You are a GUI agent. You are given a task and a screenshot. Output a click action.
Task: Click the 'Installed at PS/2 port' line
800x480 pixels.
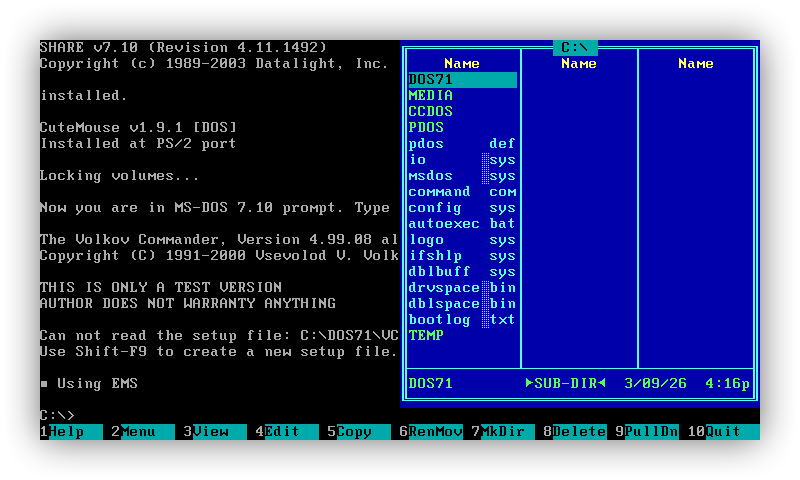tap(138, 143)
